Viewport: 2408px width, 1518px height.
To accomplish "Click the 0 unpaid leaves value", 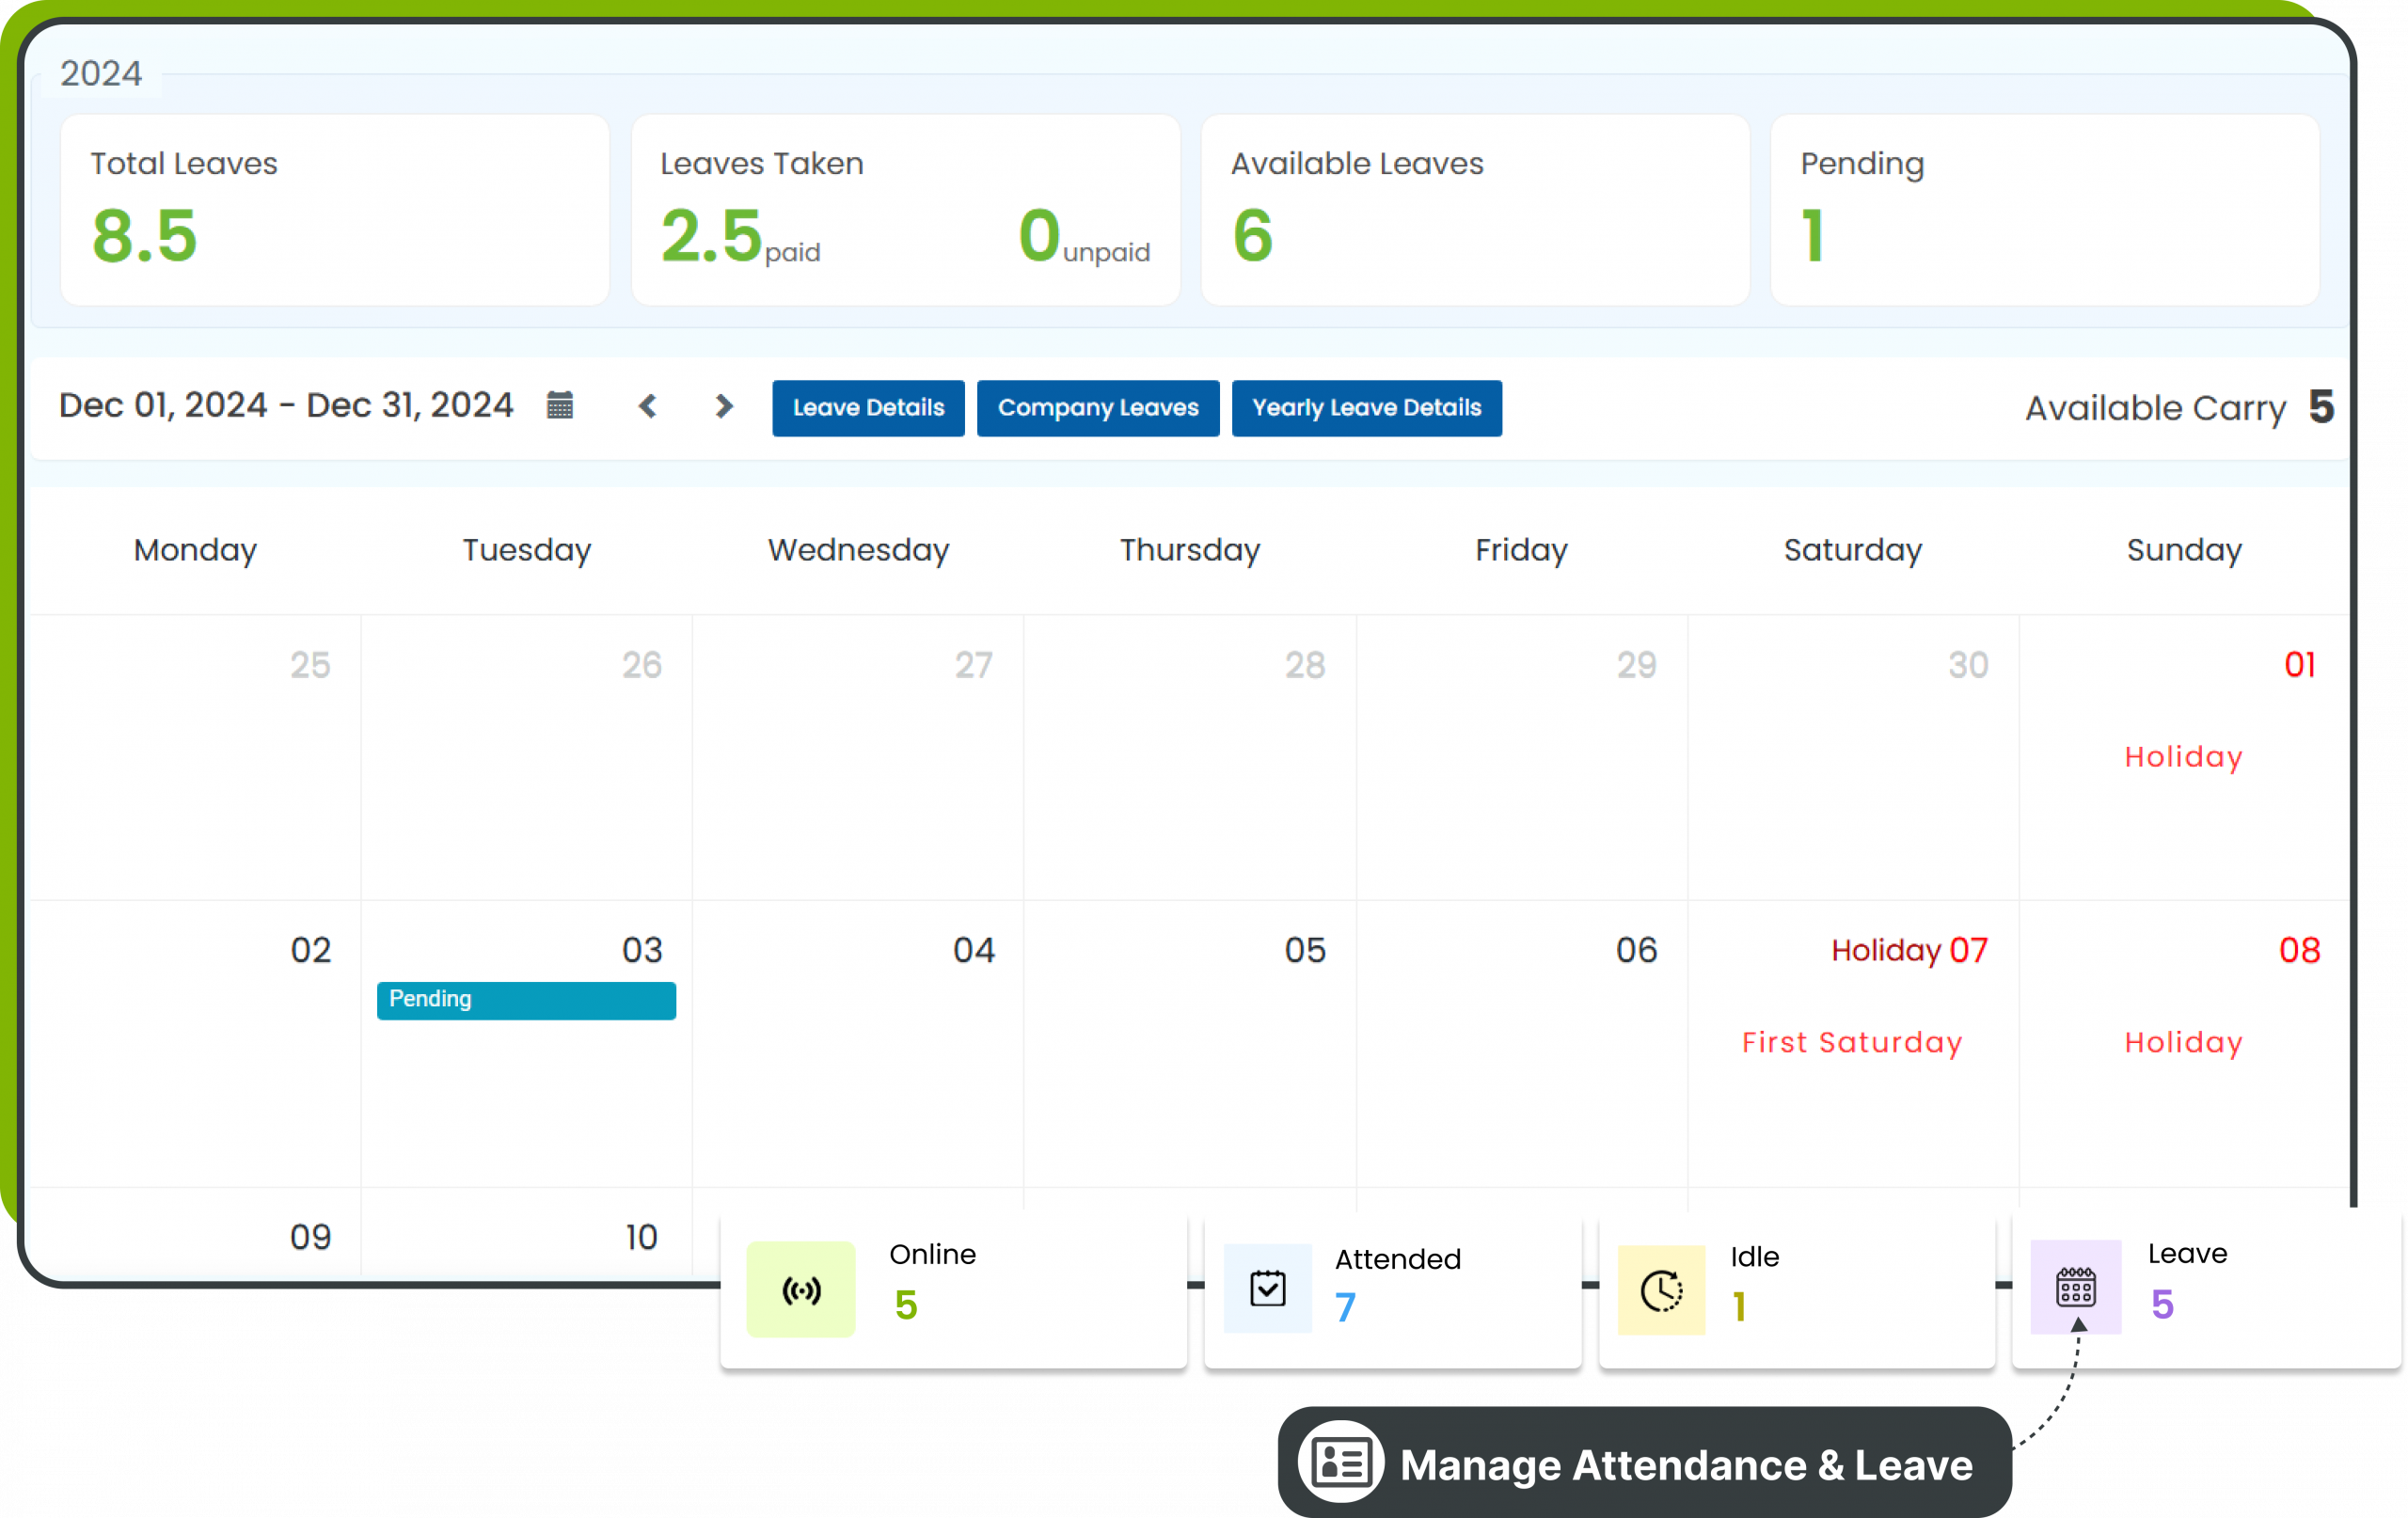I will [x=1084, y=238].
